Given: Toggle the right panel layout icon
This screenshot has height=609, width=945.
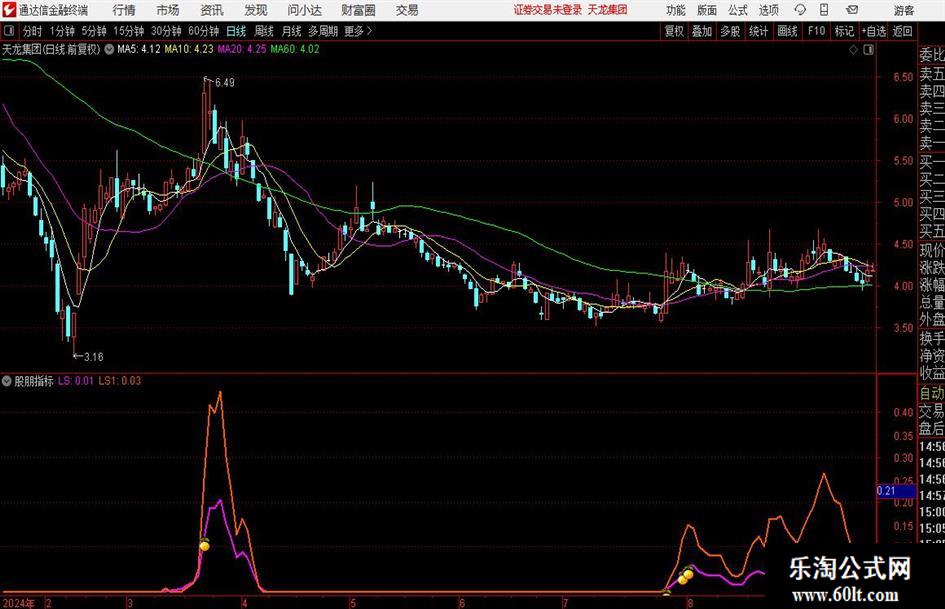Looking at the screenshot, I should tap(868, 49).
